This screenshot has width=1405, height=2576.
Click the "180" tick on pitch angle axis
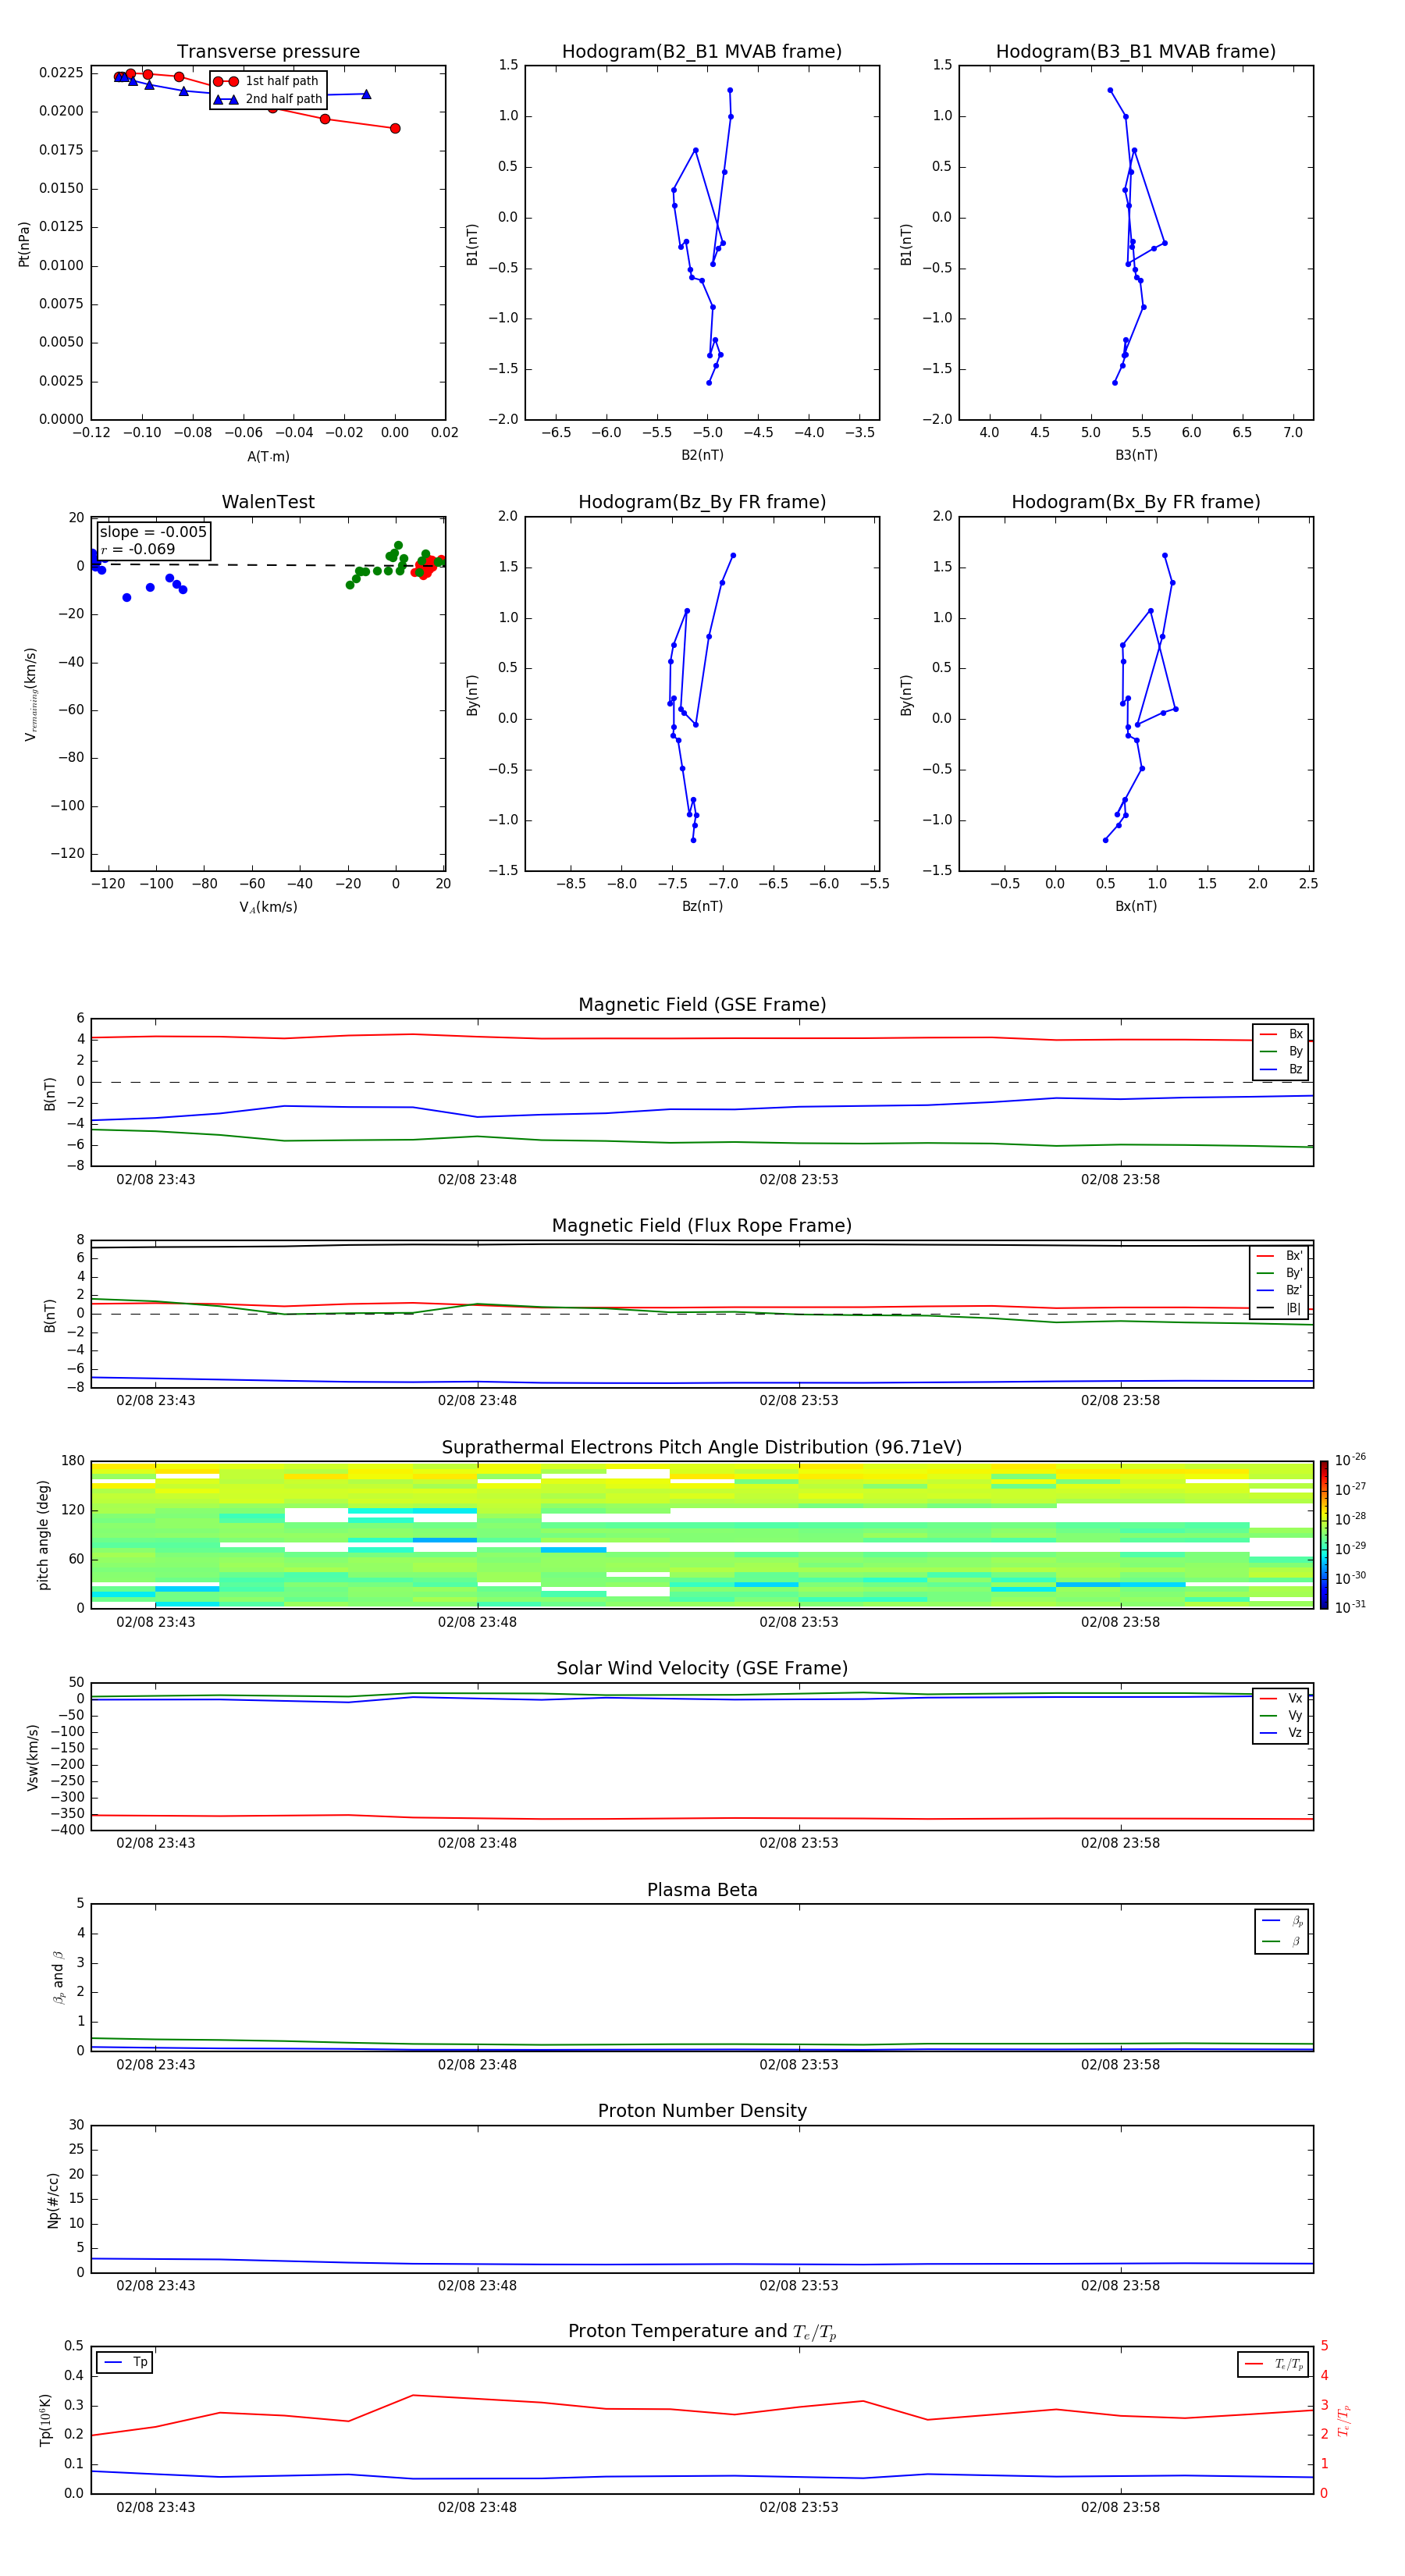73,1461
